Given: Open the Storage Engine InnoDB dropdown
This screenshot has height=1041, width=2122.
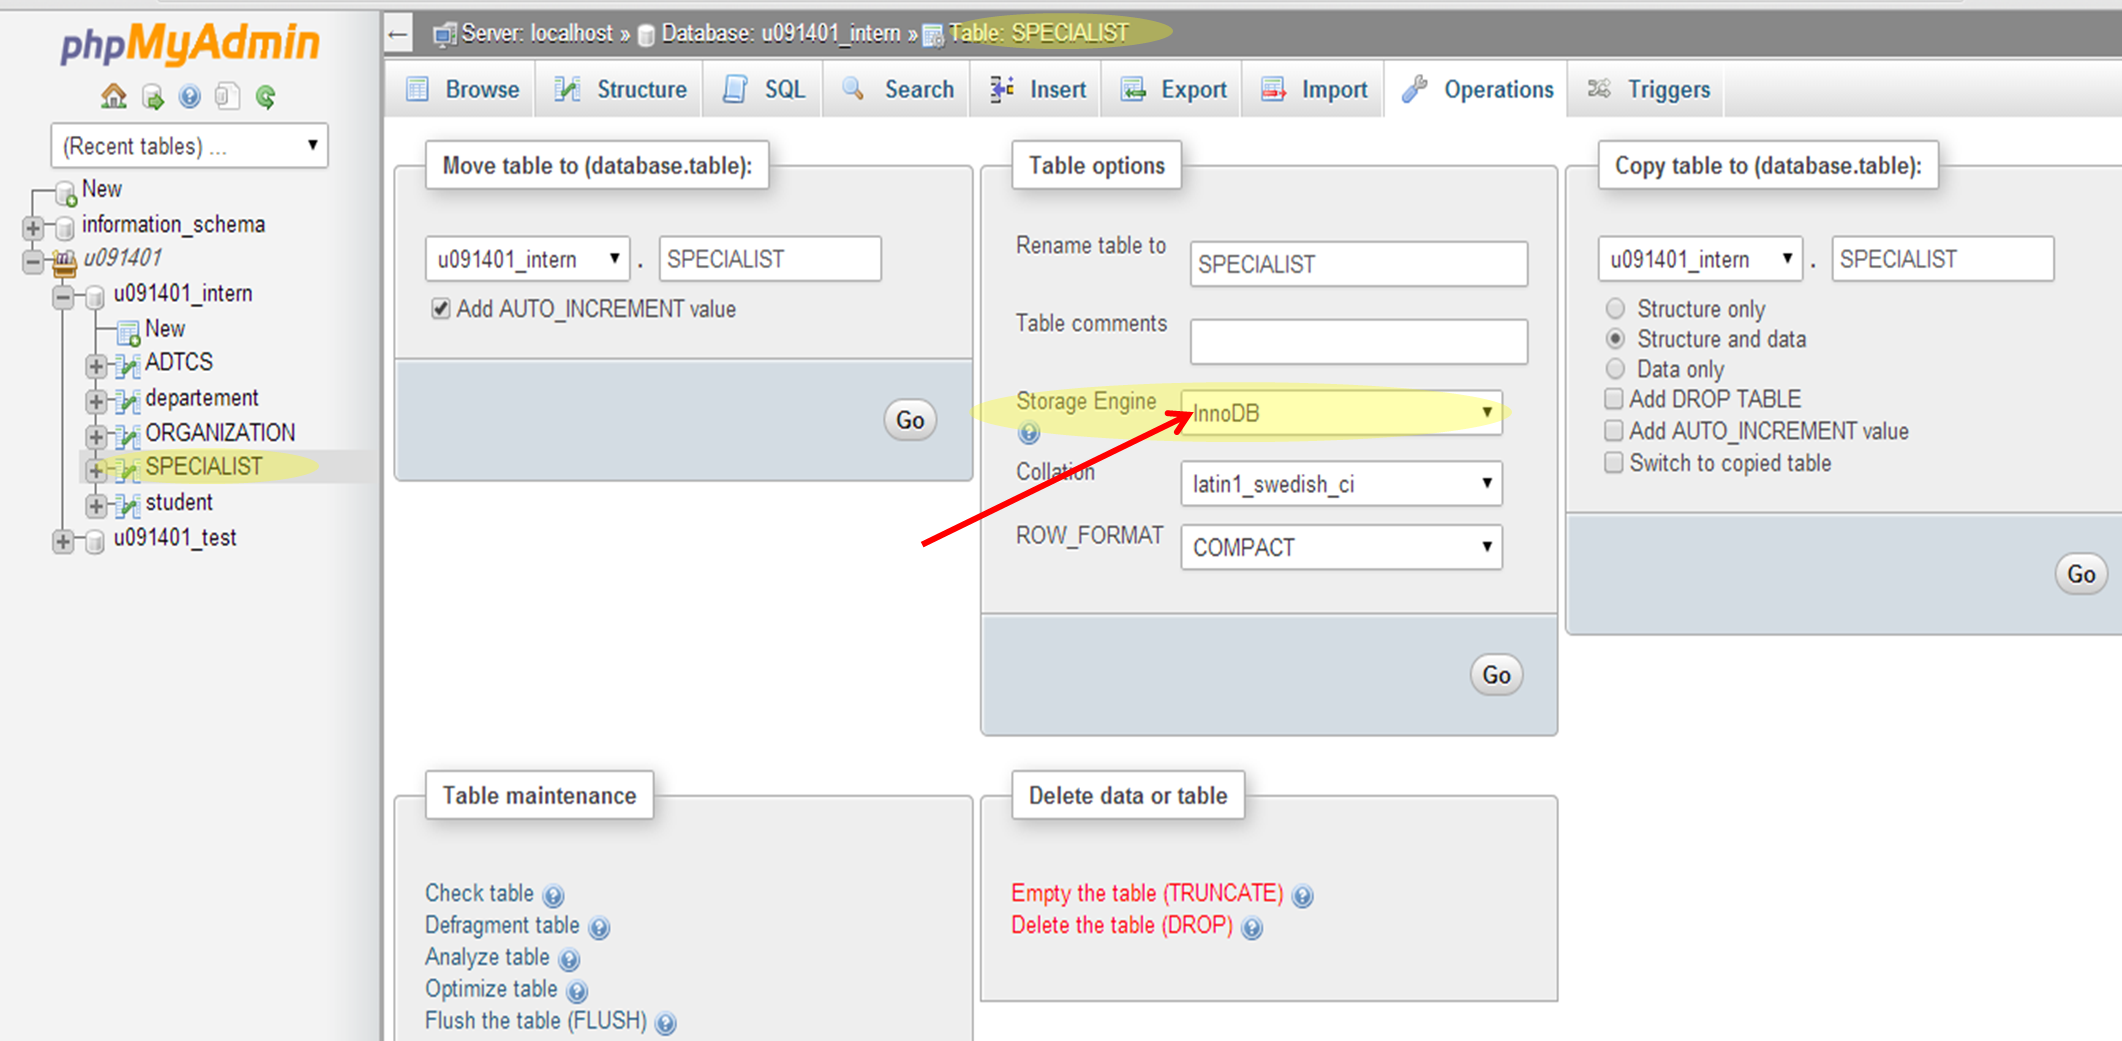Looking at the screenshot, I should point(1341,412).
